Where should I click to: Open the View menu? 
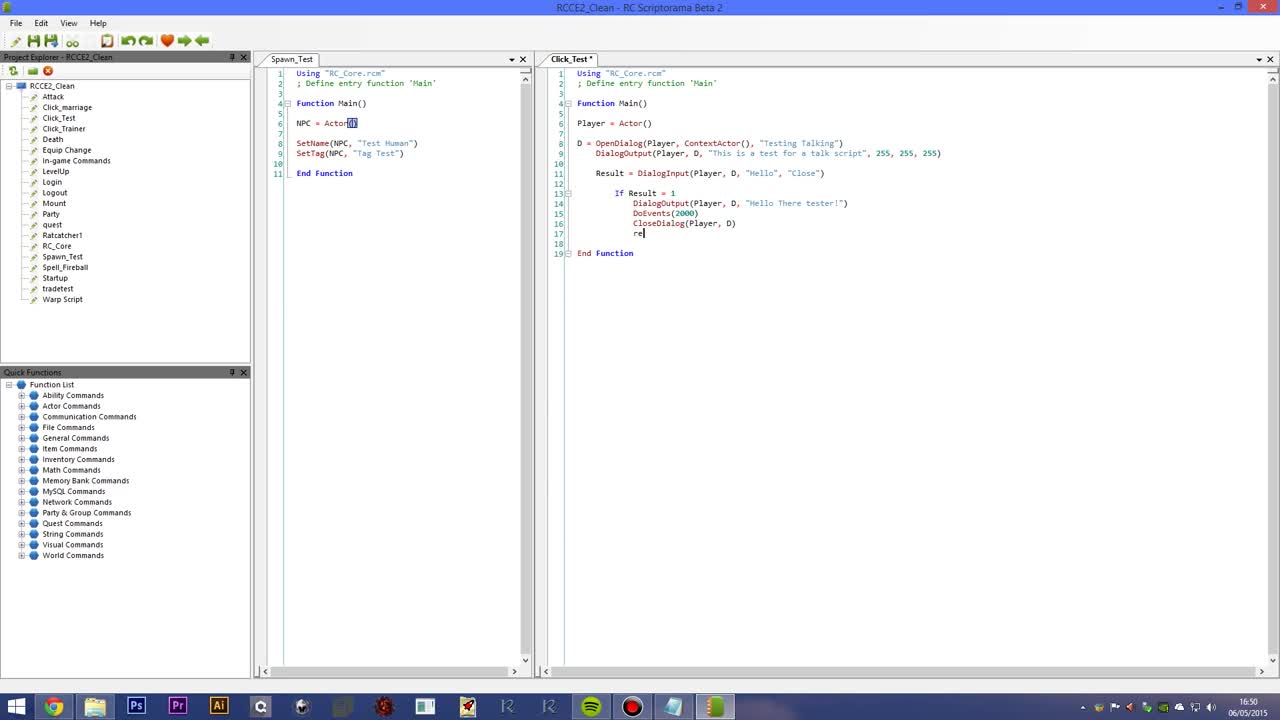tap(68, 23)
